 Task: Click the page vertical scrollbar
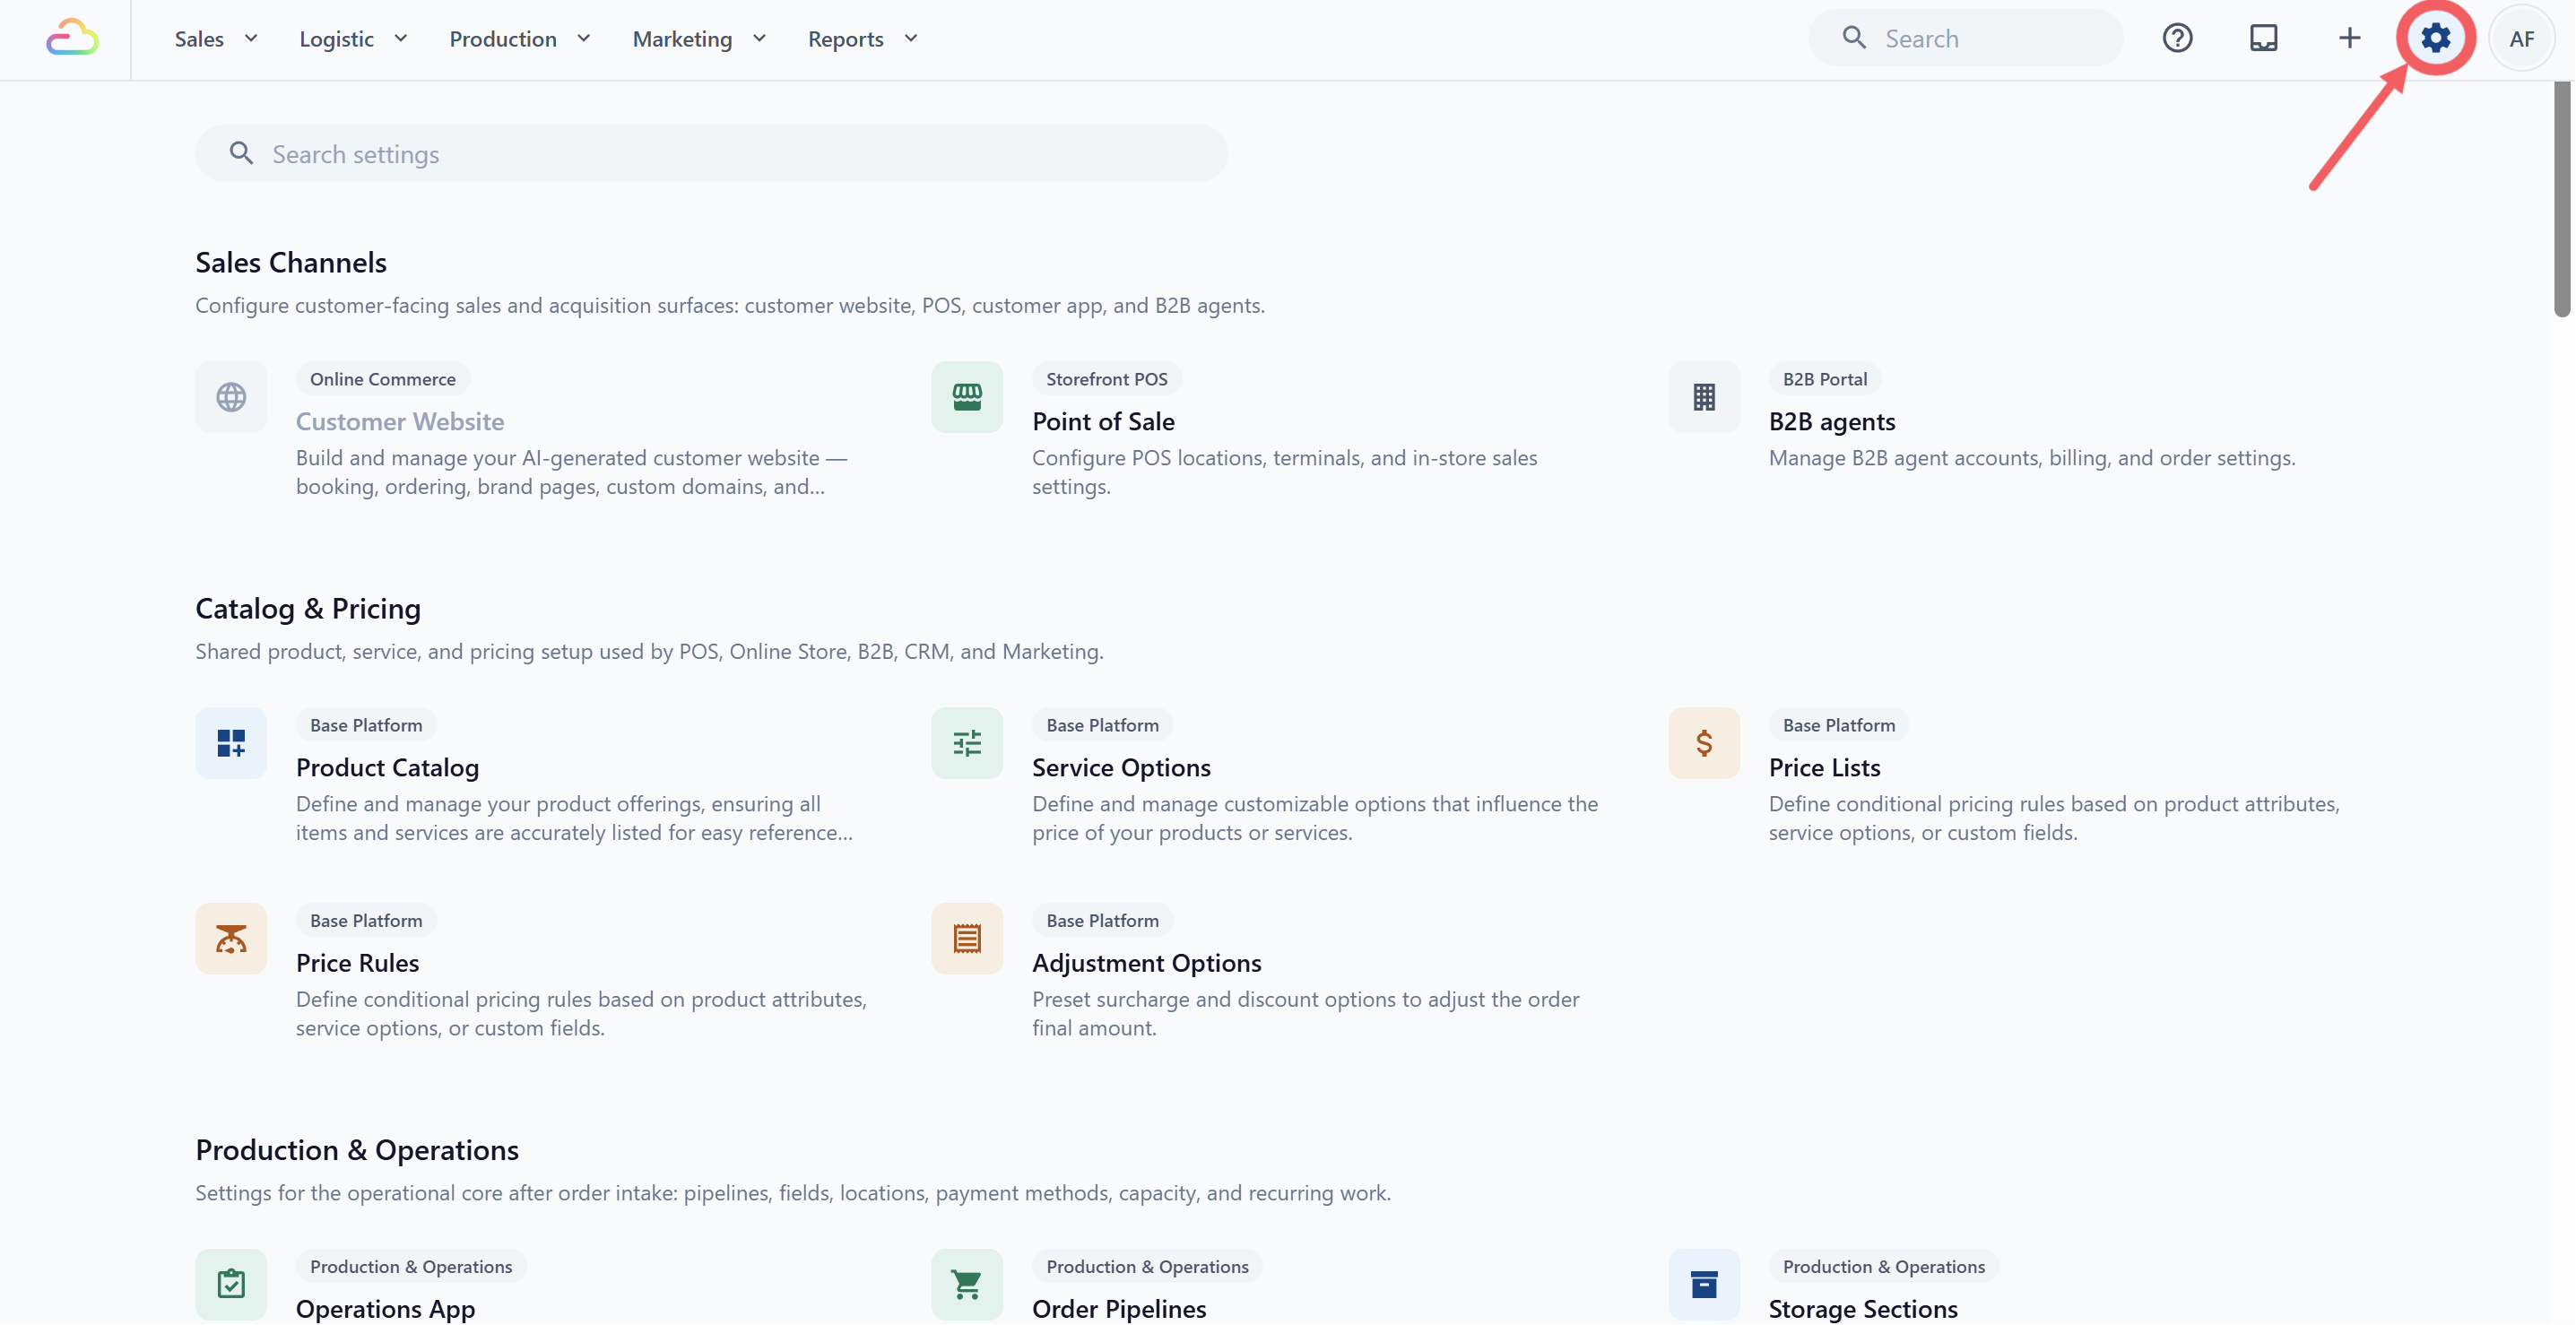(x=2561, y=198)
